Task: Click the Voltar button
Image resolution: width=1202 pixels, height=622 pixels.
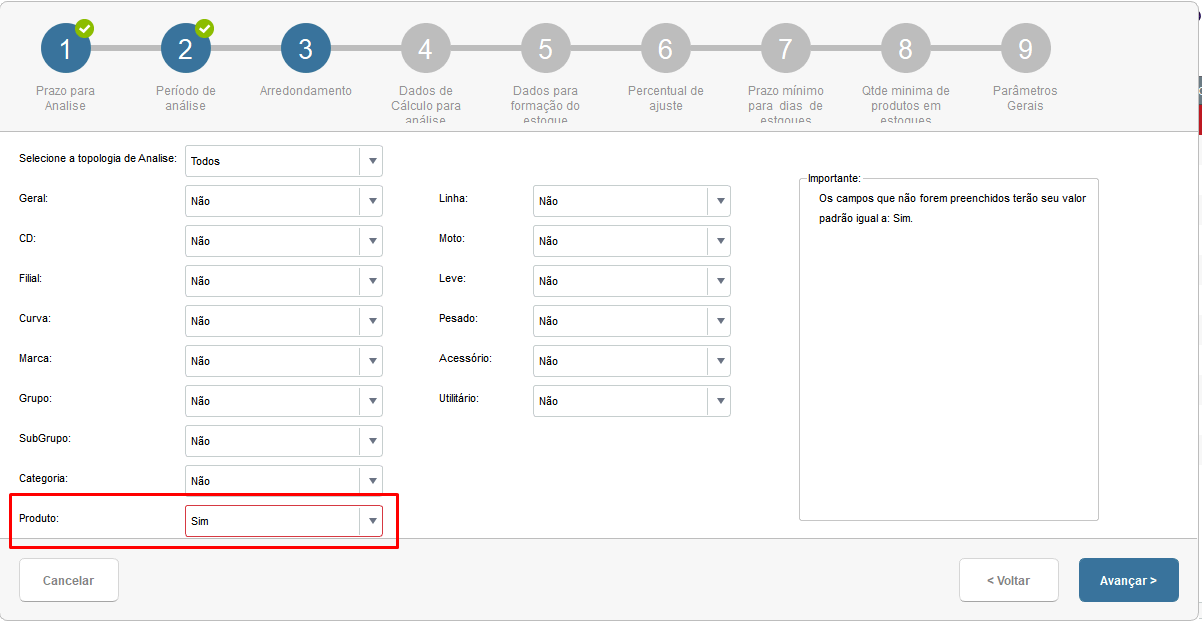Action: click(1008, 580)
